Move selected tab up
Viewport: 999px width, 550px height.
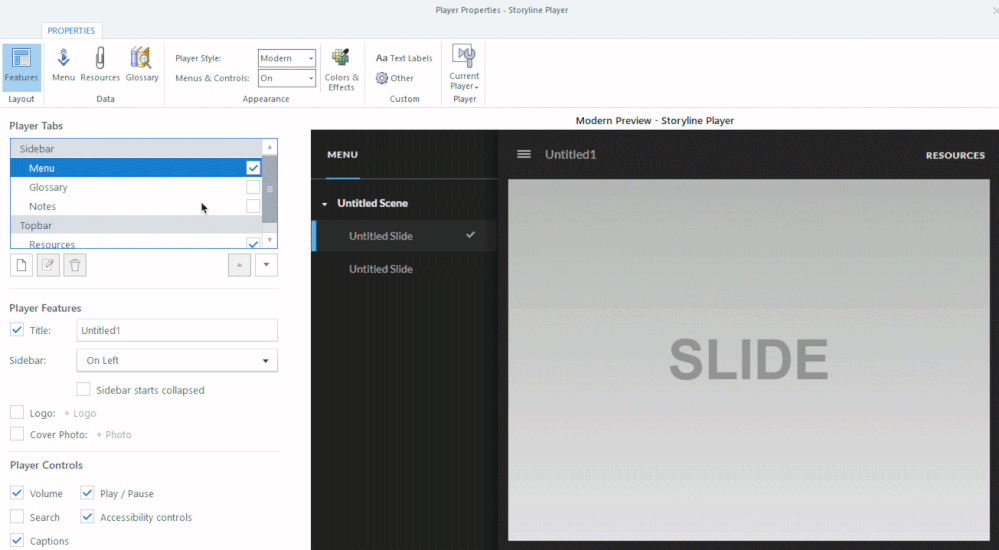(x=240, y=265)
